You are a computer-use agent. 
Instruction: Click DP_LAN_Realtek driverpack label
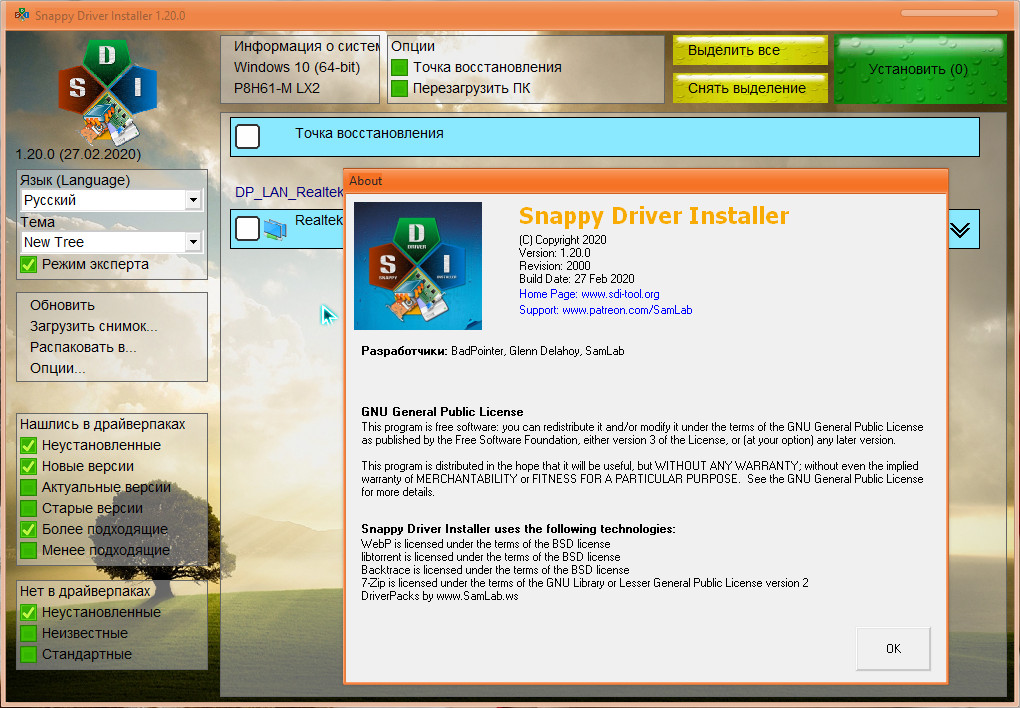tap(289, 192)
